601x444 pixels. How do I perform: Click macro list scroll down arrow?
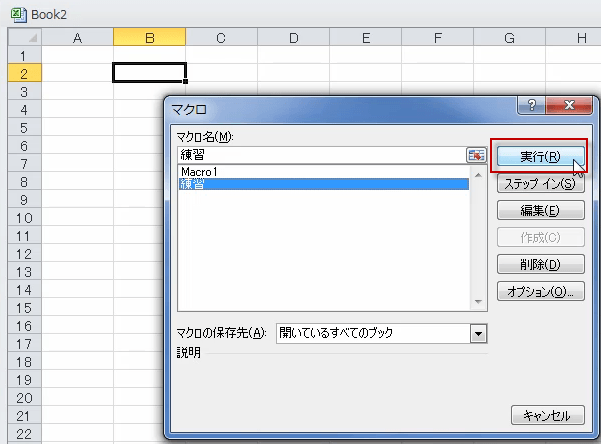478,302
